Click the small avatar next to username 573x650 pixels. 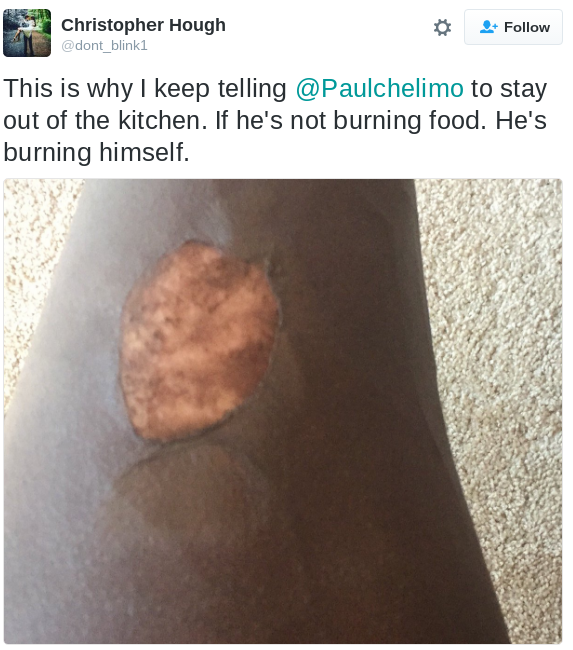click(27, 33)
